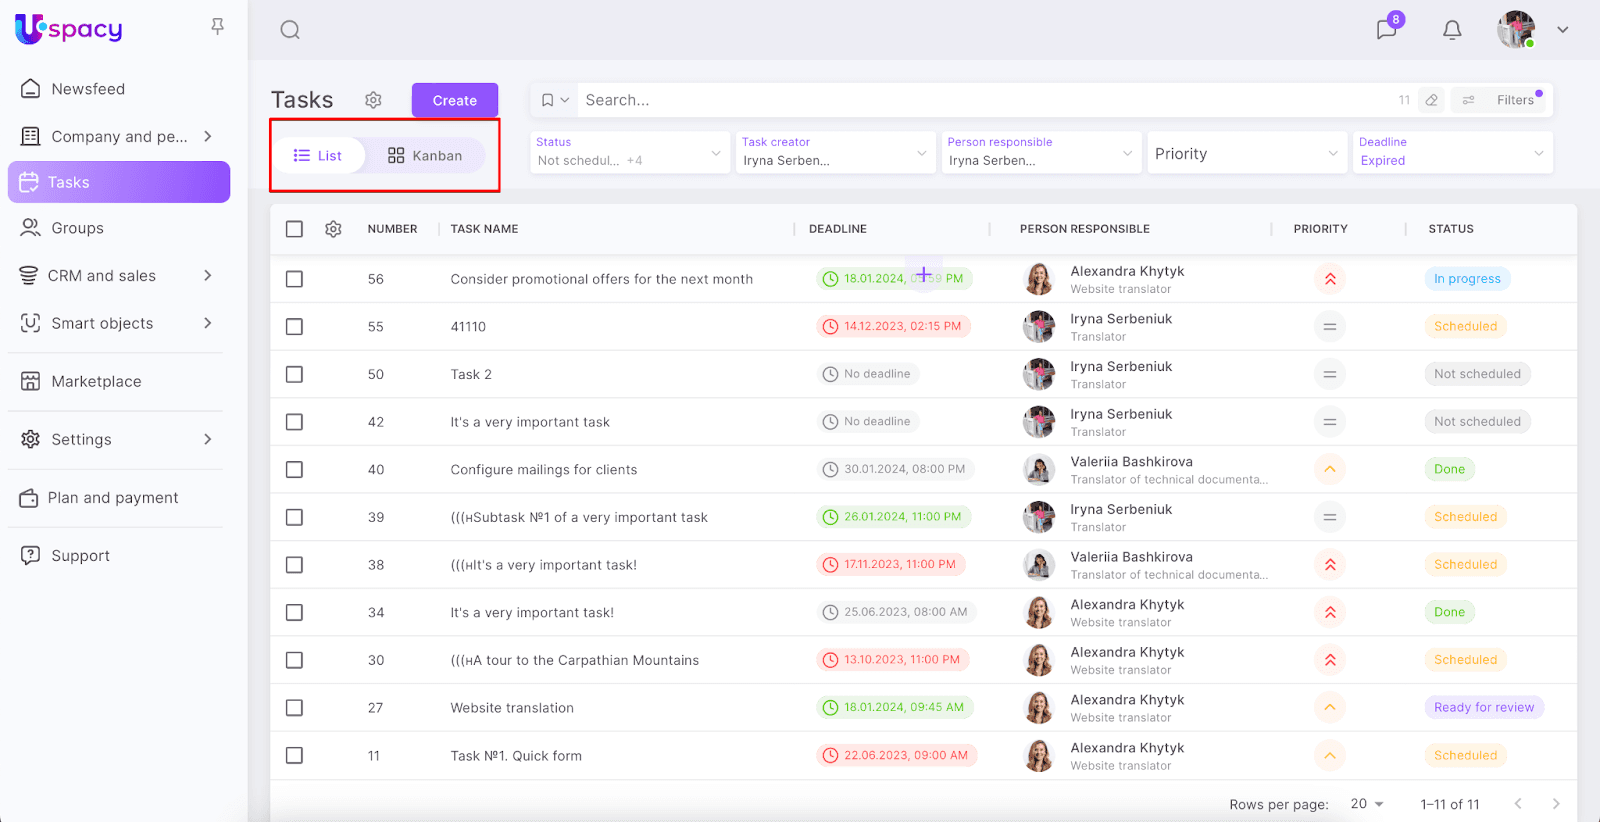Viewport: 1600px width, 822px height.
Task: Clear filters with the eraser icon
Action: (x=1432, y=100)
